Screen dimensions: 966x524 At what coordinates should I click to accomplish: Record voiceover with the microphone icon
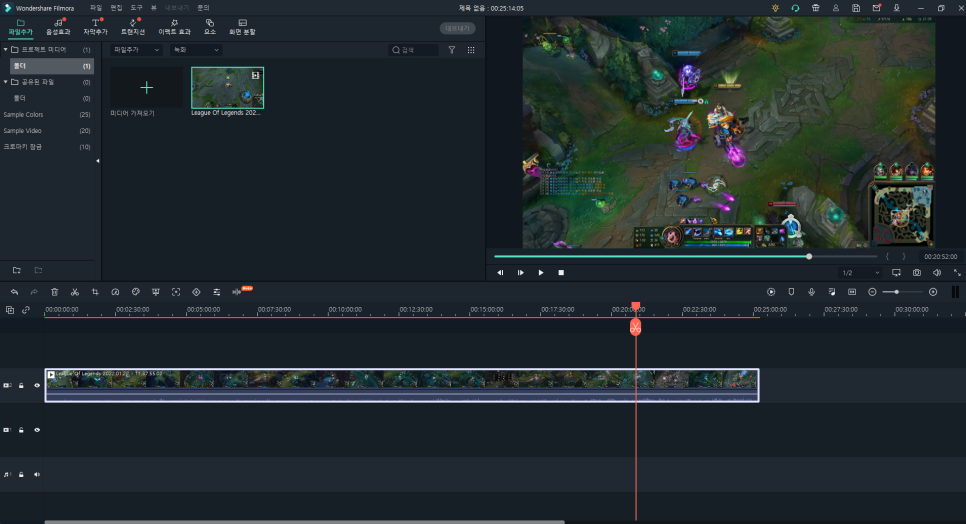click(x=811, y=292)
